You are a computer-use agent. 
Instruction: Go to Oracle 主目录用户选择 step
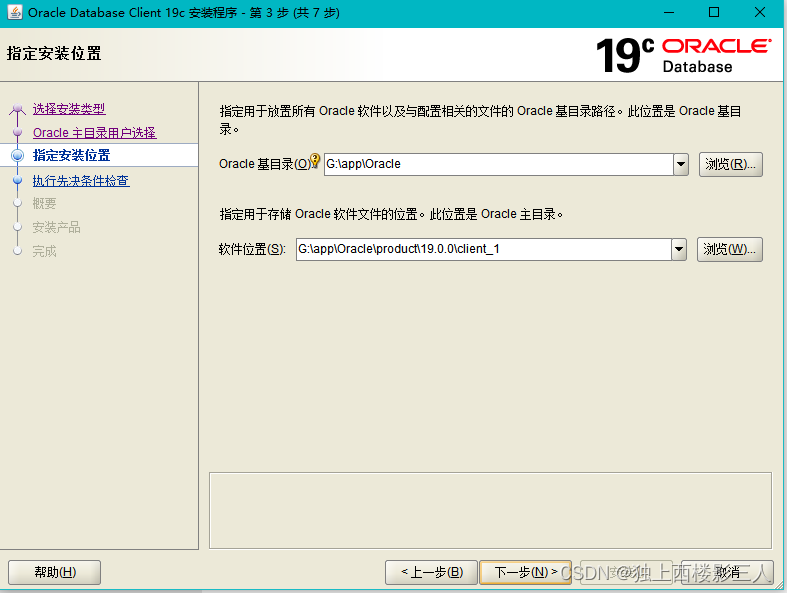click(x=95, y=133)
